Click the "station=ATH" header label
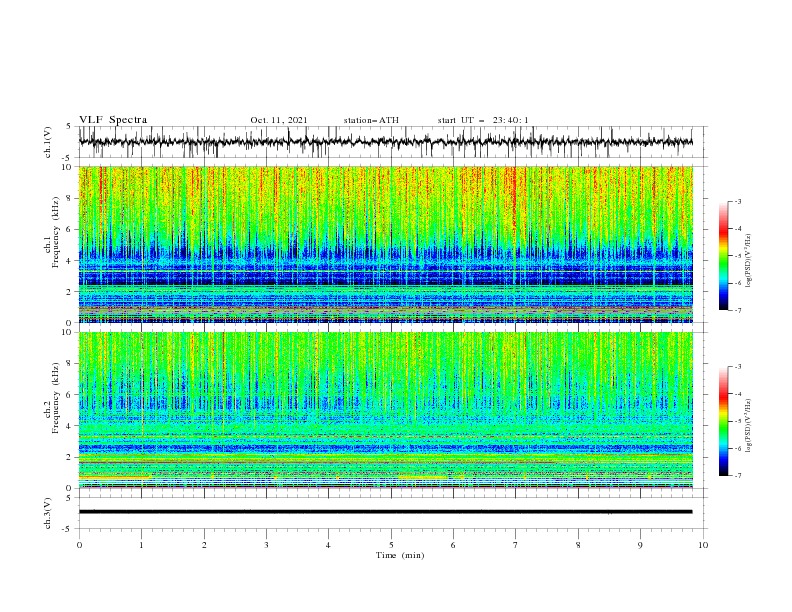The width and height of the screenshot is (792, 612). click(x=371, y=120)
